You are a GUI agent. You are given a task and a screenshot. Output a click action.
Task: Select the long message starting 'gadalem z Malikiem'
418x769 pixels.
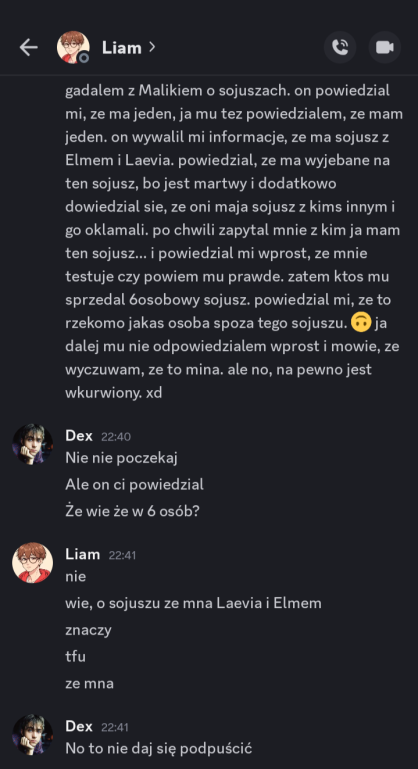234,241
